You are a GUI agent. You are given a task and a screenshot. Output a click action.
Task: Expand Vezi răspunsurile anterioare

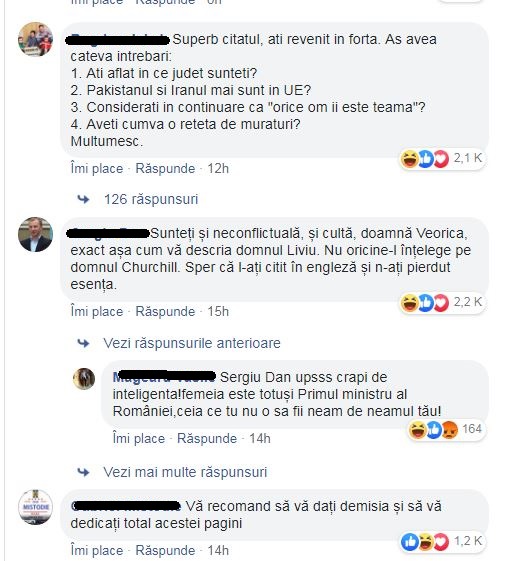pos(192,343)
